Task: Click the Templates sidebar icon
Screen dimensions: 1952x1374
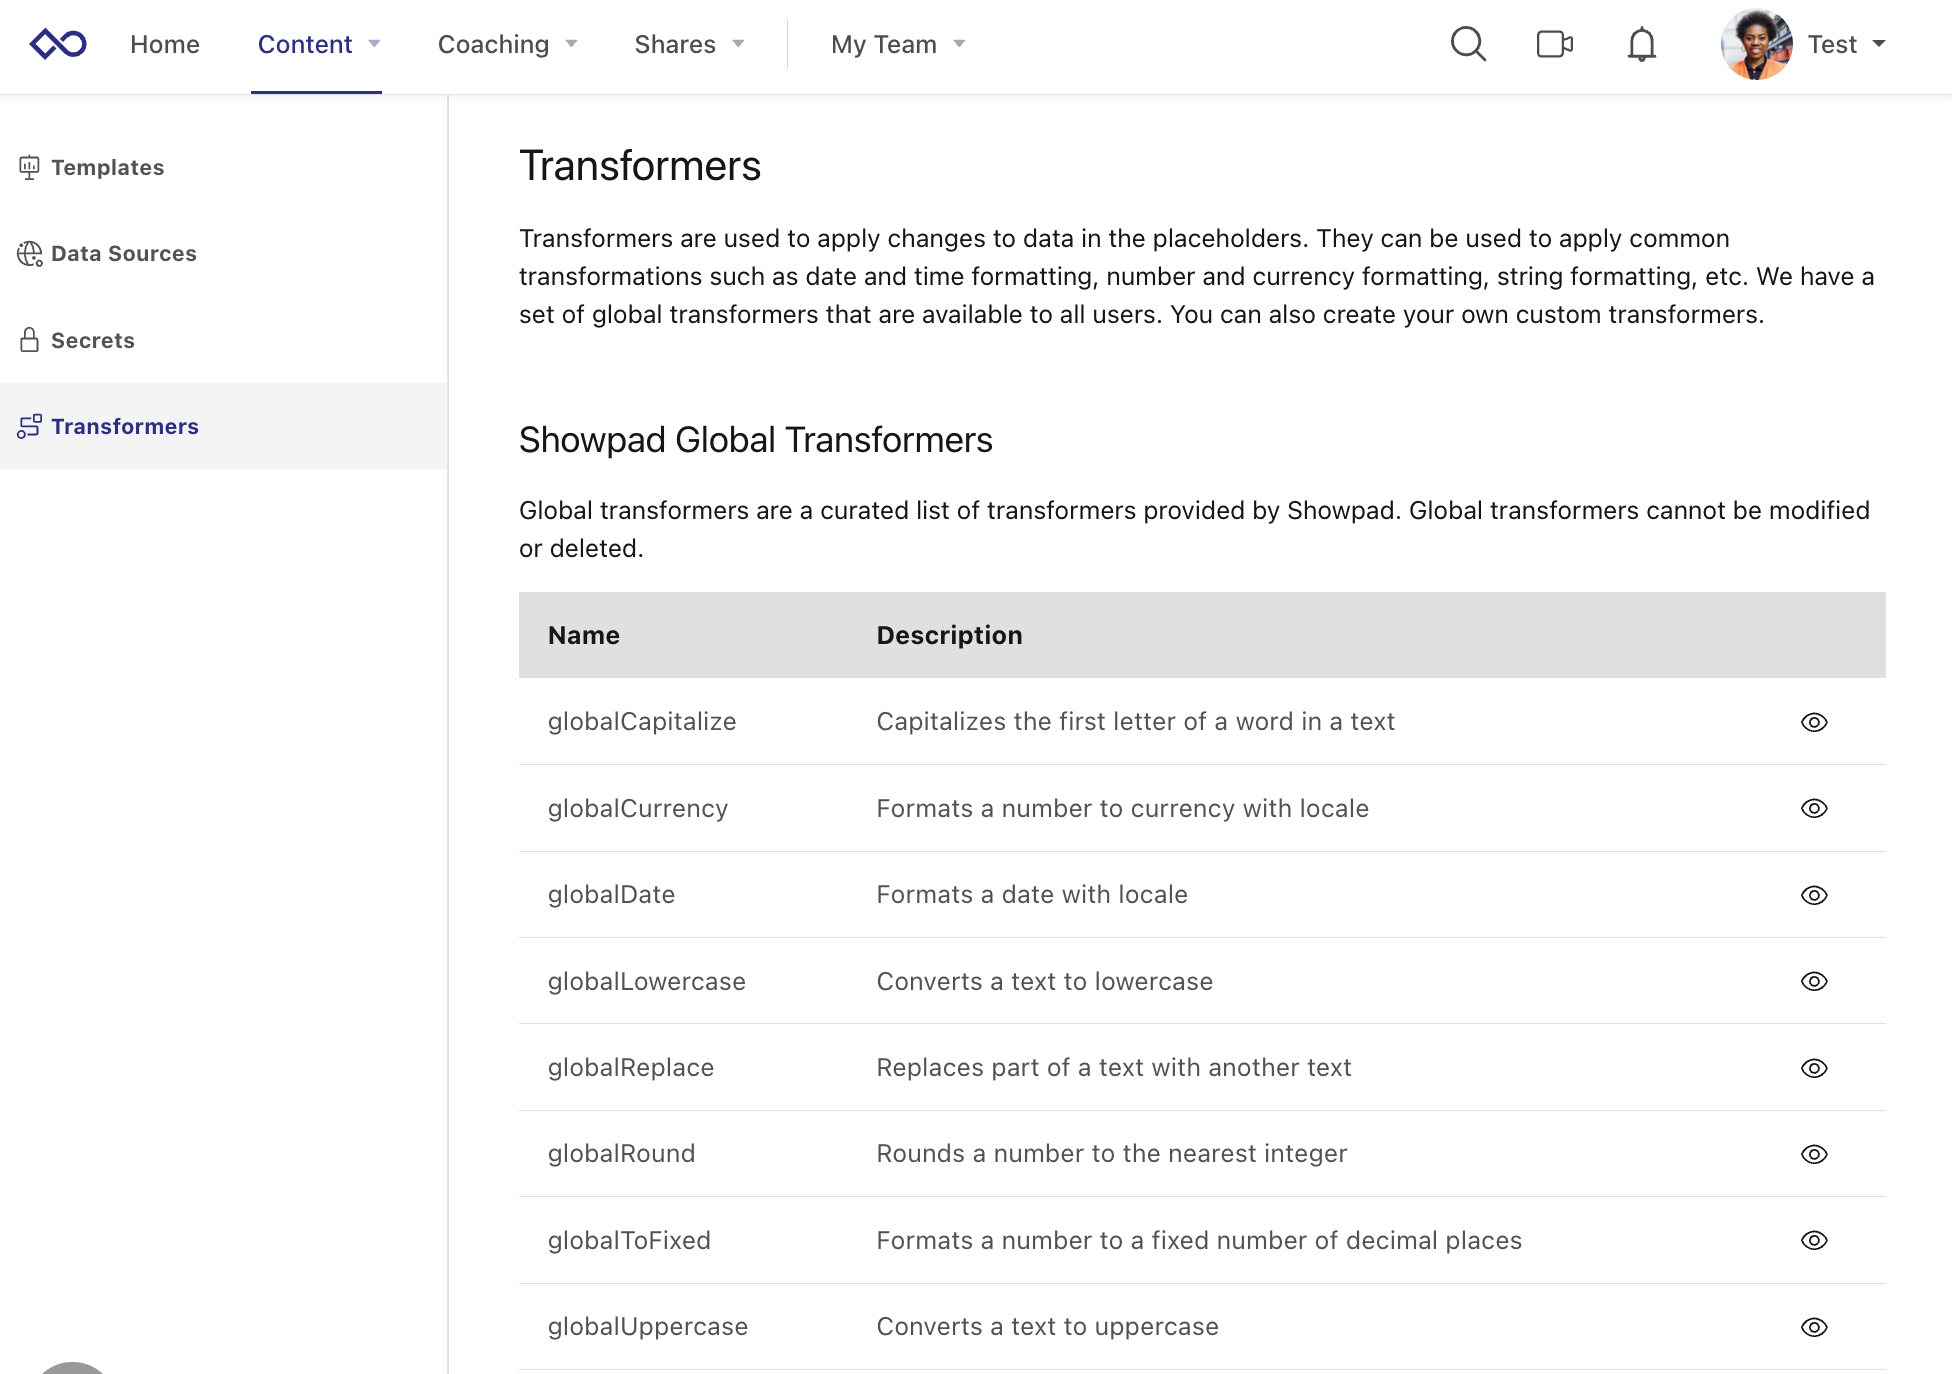Action: click(30, 167)
